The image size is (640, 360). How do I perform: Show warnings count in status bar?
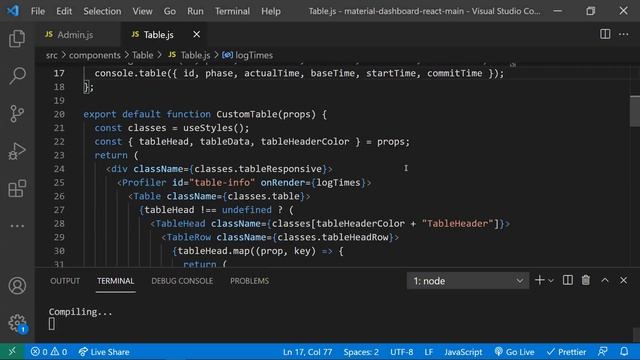(59, 351)
